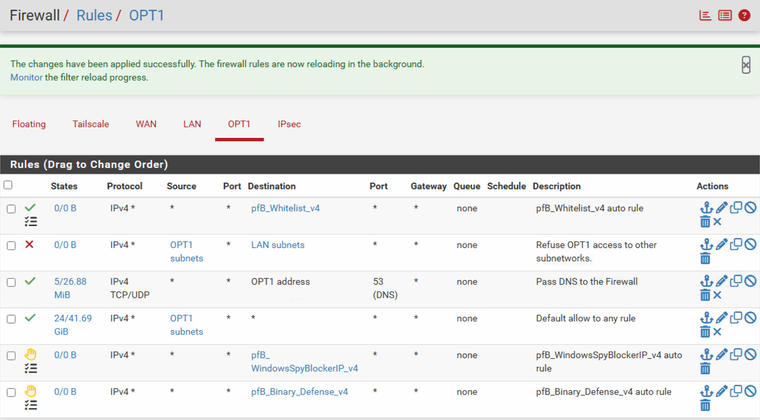Image resolution: width=760 pixels, height=420 pixels.
Task: Dismiss the success notification banner
Action: (745, 64)
